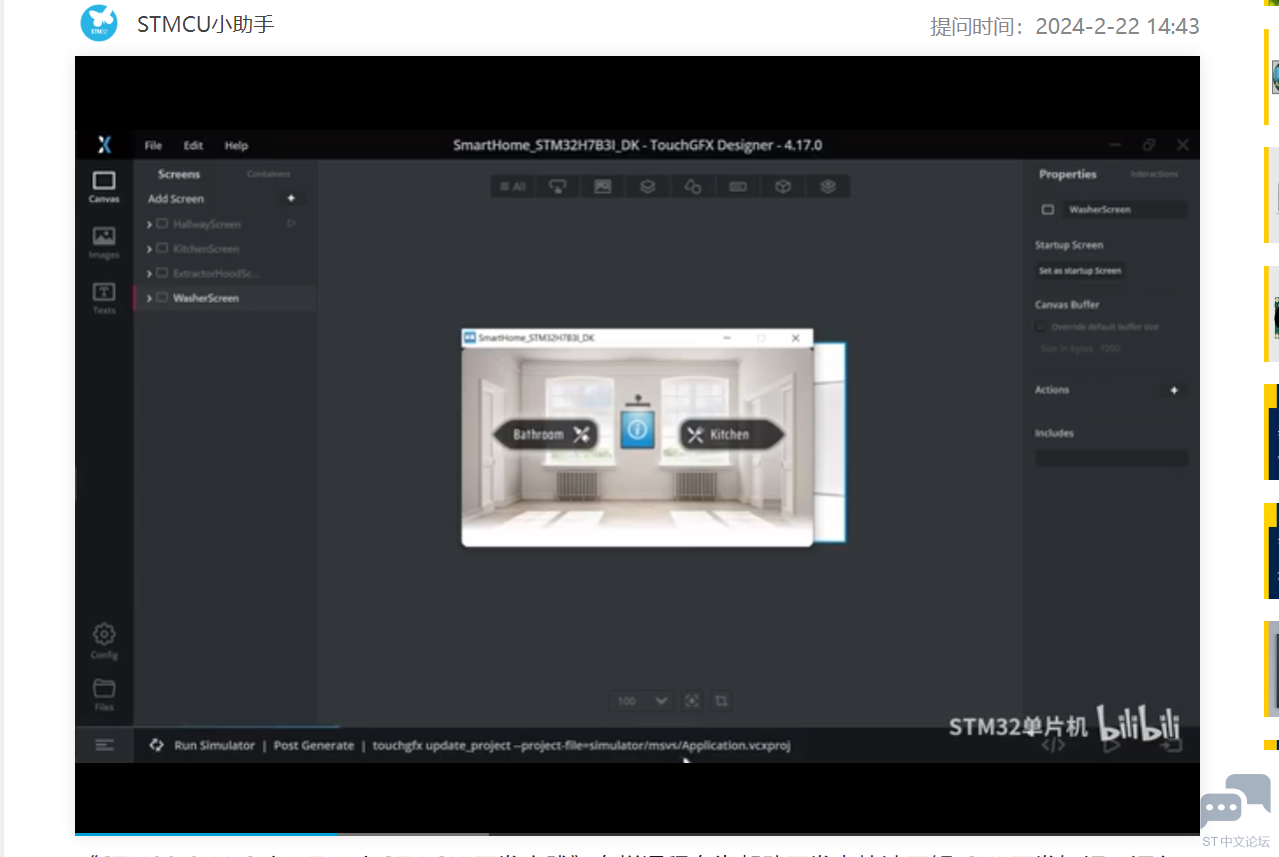Open the 3D box widget group
The image size is (1279, 857).
(x=783, y=186)
